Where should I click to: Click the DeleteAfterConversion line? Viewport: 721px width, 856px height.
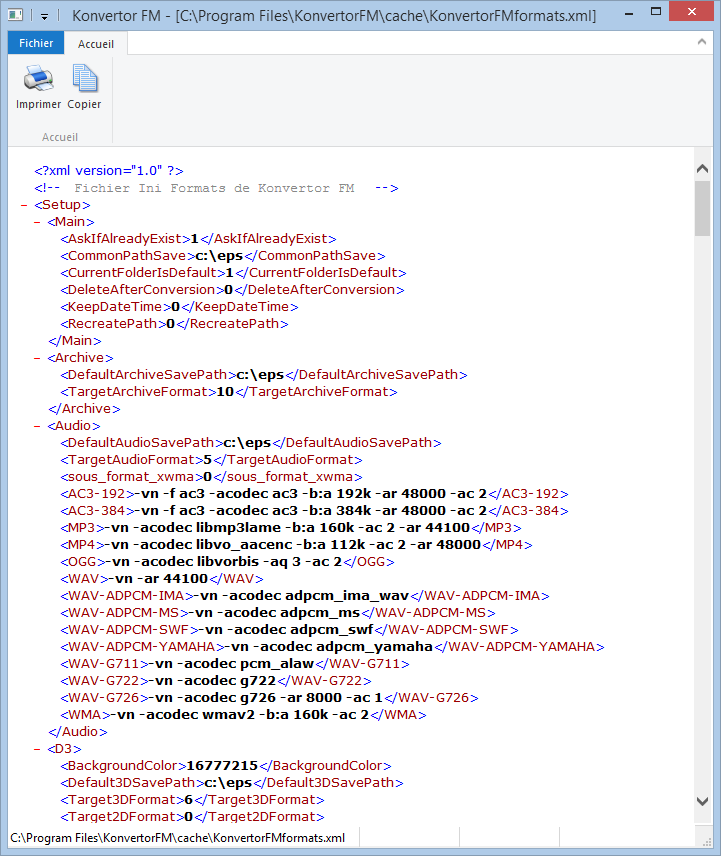[x=232, y=290]
